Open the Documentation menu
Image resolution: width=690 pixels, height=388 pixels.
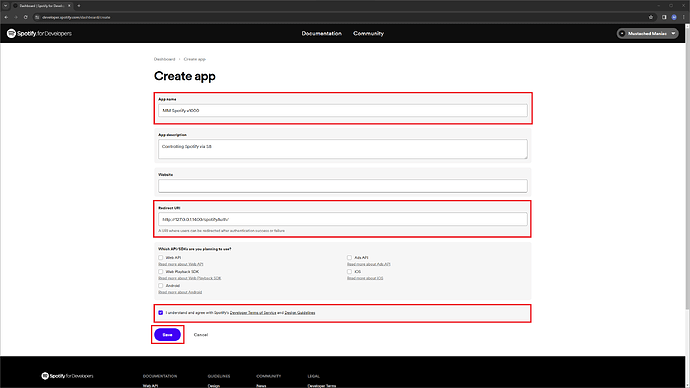click(x=321, y=33)
